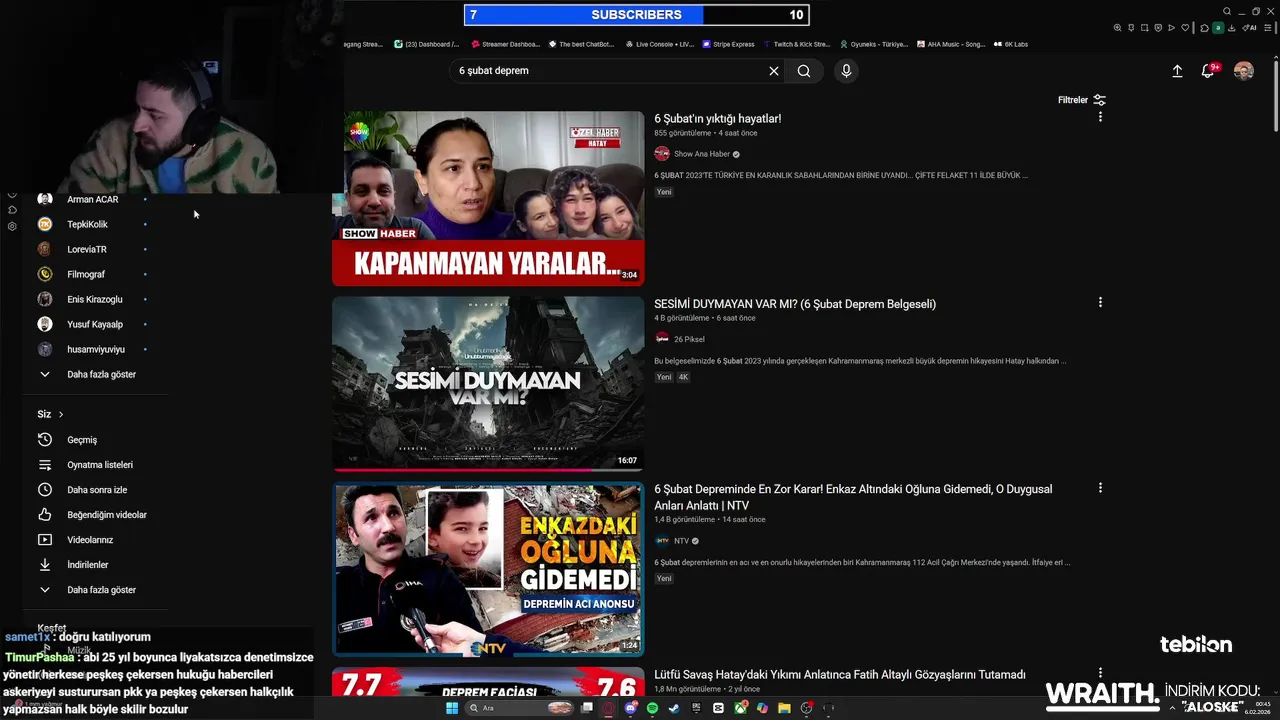Click in the '6 şubat deprem' search field

[605, 71]
